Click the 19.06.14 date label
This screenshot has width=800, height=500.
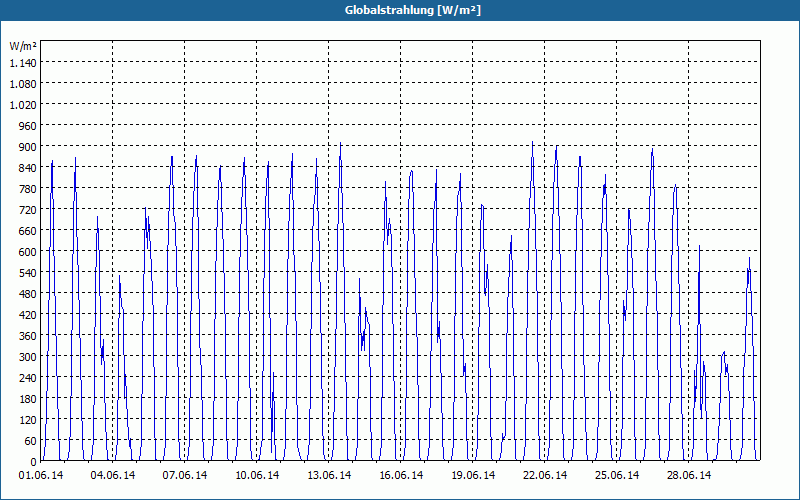click(x=472, y=476)
